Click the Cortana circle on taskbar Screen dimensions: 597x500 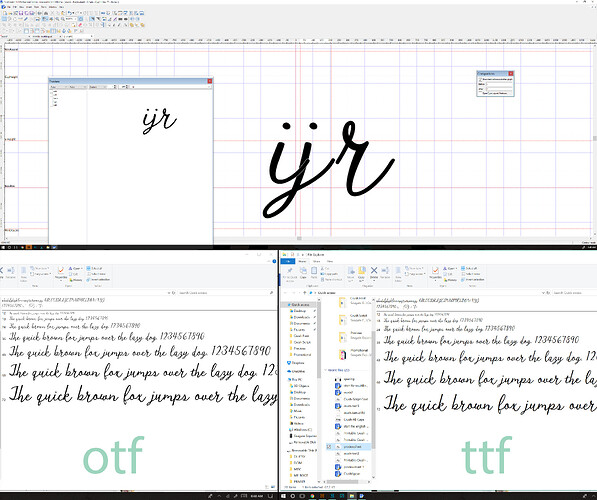click(x=293, y=496)
